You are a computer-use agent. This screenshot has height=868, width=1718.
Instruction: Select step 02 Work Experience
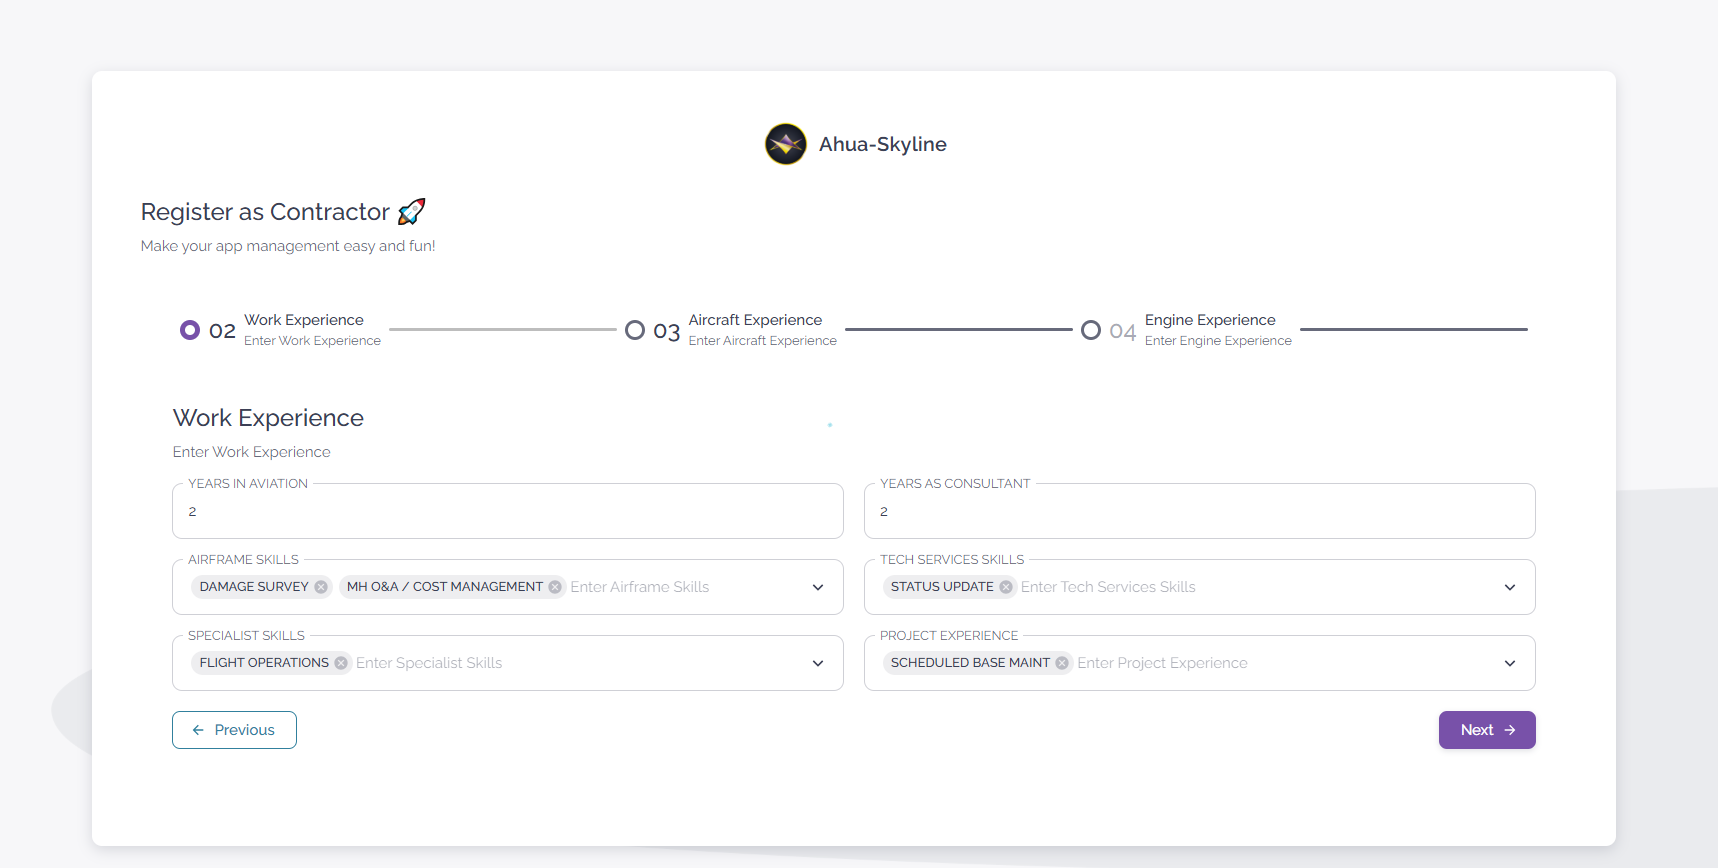coord(280,330)
